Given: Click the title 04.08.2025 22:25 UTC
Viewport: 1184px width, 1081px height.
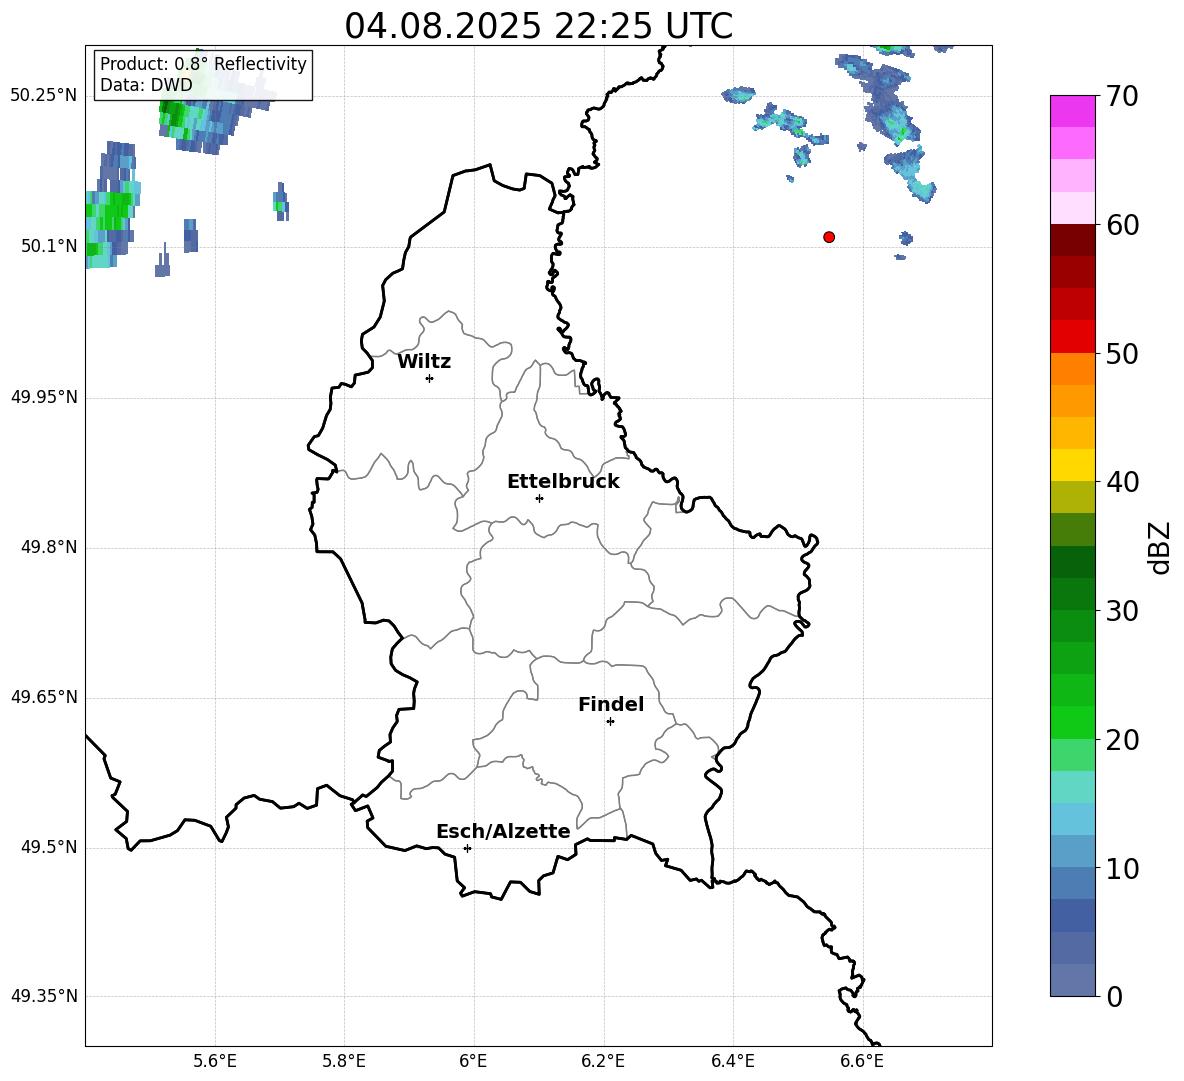Looking at the screenshot, I should tap(538, 26).
